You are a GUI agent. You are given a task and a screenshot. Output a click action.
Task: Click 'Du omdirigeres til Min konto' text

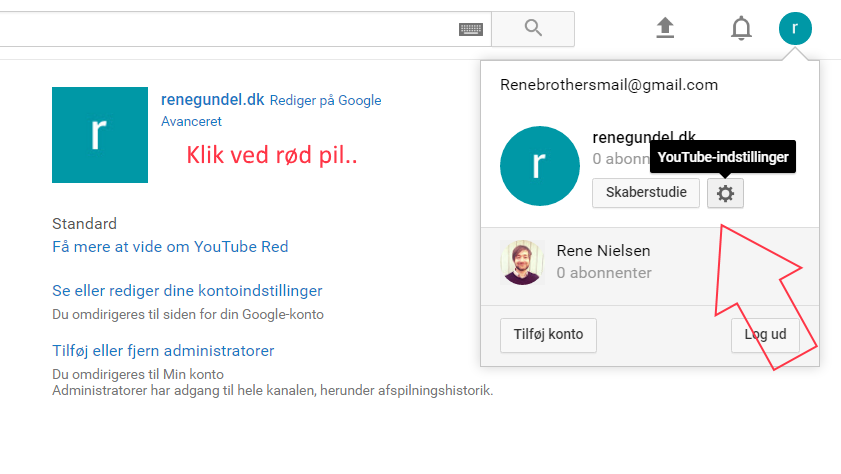(138, 374)
